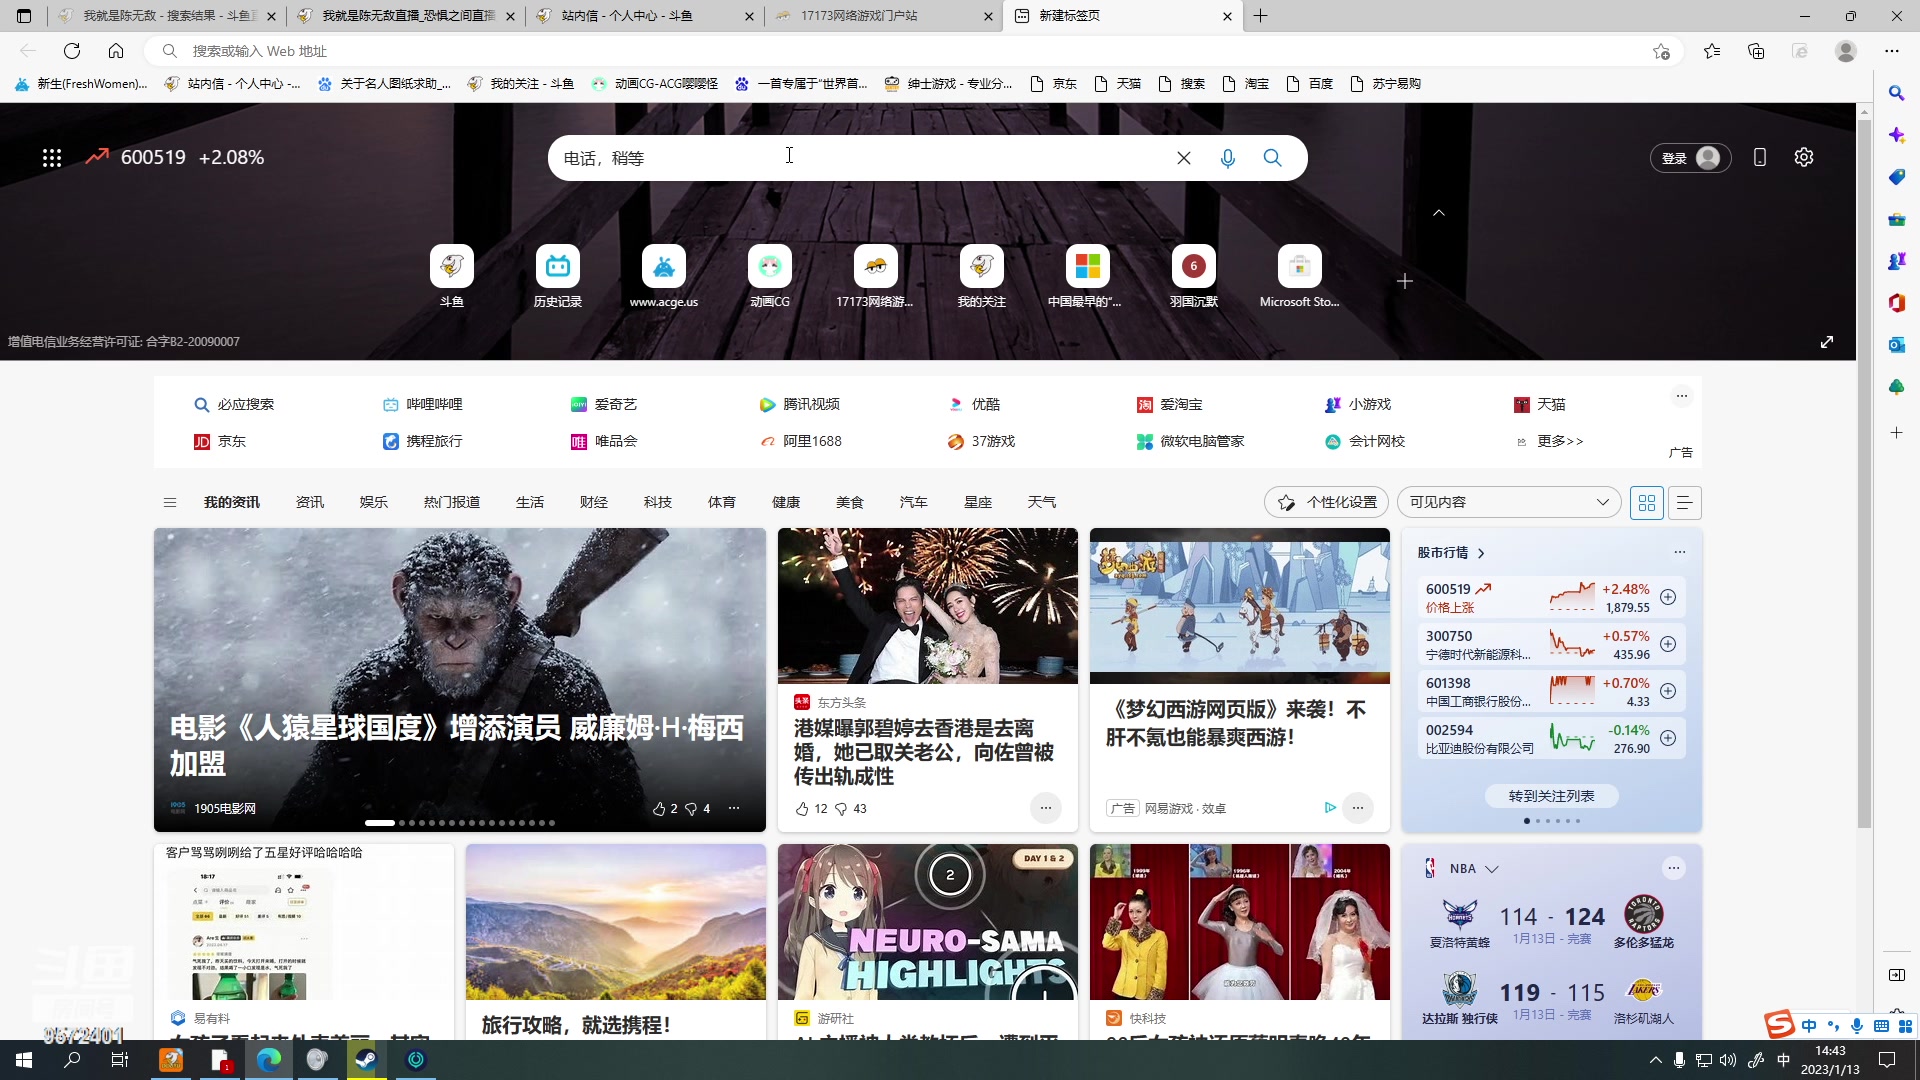
Task: Open the 更多>> shortcut link
Action: 1551,441
